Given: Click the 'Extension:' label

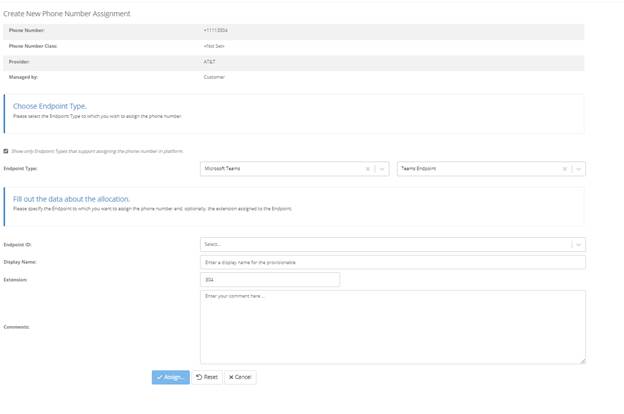Looking at the screenshot, I should (15, 280).
